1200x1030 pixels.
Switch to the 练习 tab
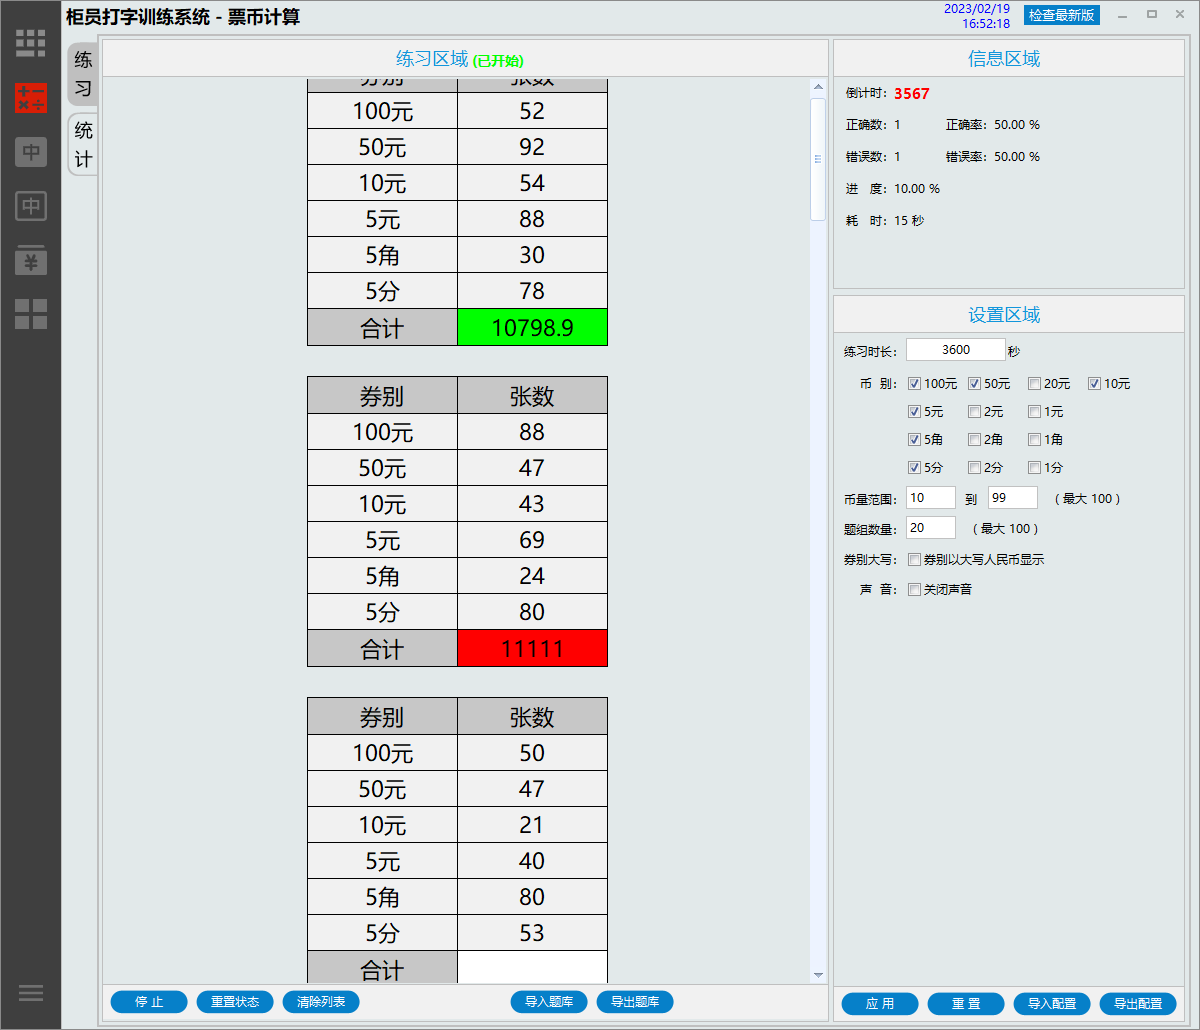(x=83, y=74)
